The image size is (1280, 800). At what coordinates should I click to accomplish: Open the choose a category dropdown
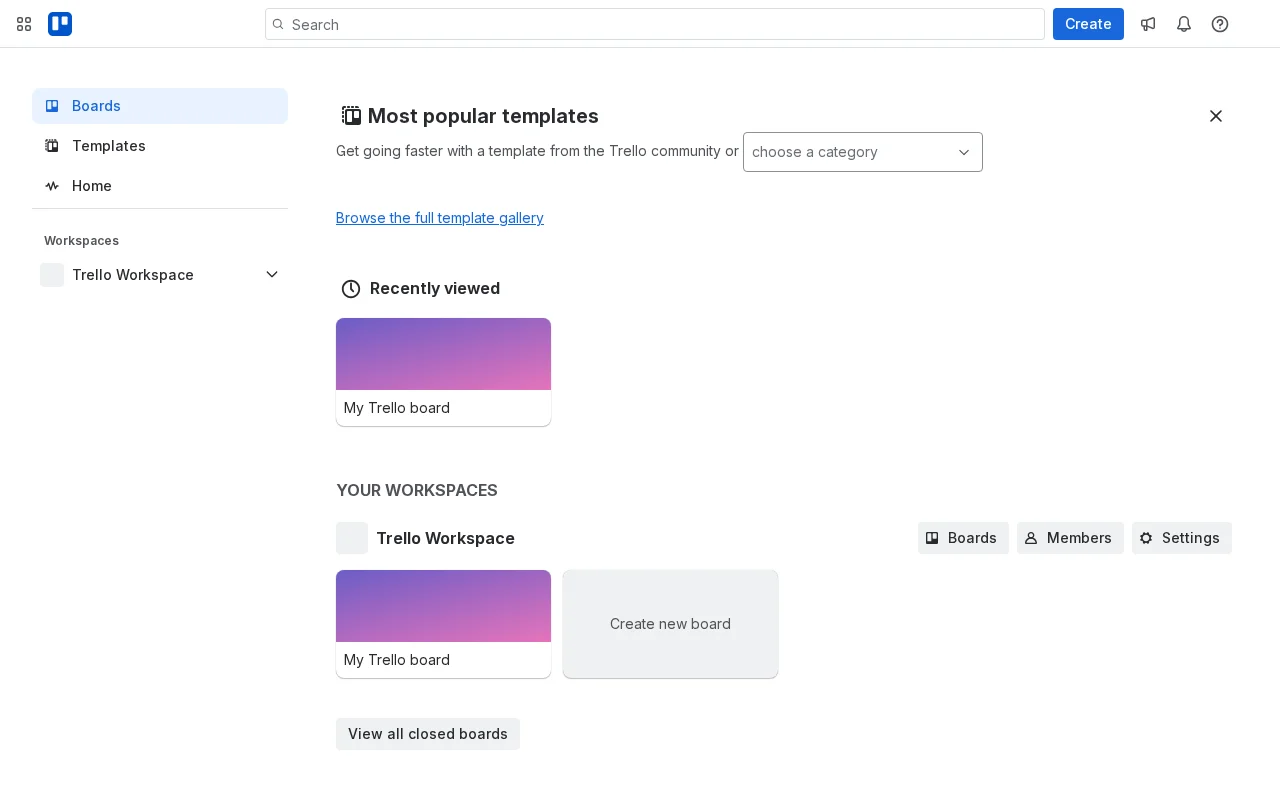tap(862, 152)
